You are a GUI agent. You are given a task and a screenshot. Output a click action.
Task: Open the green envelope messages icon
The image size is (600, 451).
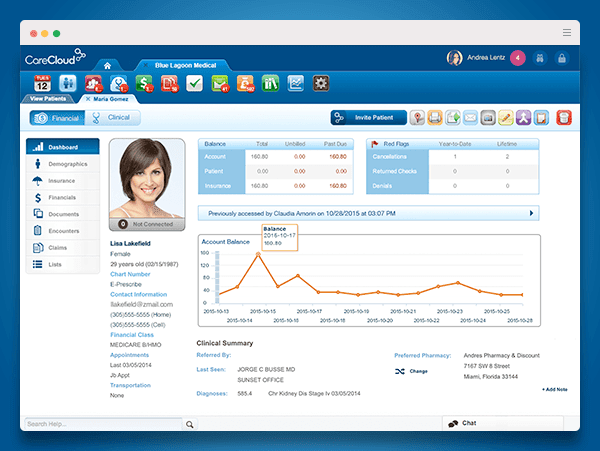[220, 83]
